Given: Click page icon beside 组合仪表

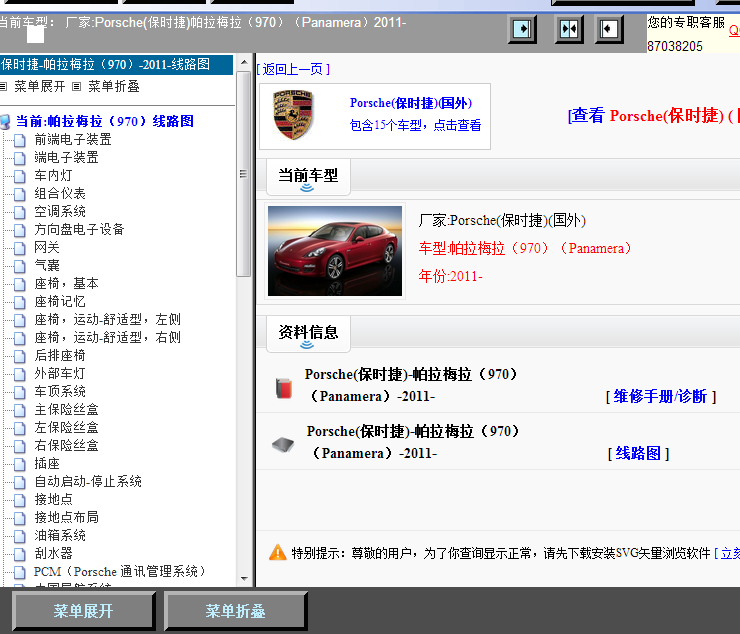Looking at the screenshot, I should tap(19, 194).
